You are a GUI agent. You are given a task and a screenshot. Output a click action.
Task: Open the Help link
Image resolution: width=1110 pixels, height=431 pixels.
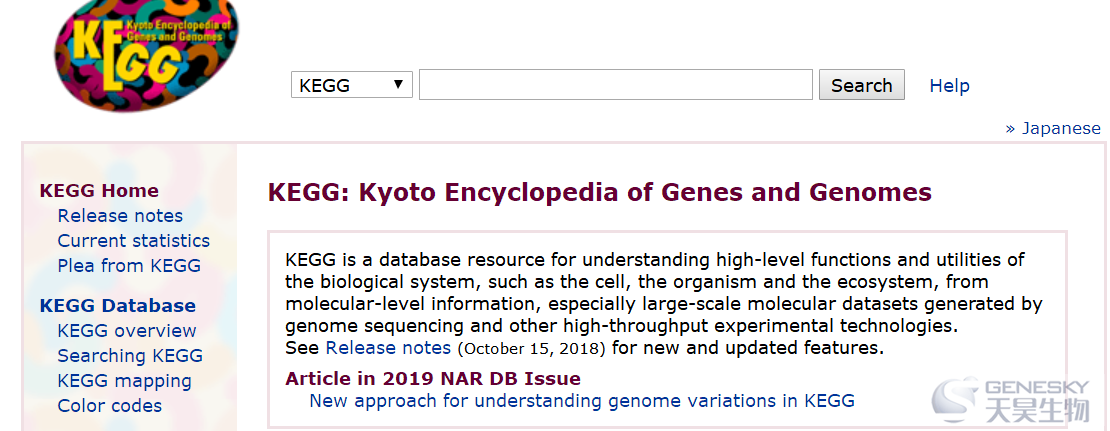[x=949, y=86]
